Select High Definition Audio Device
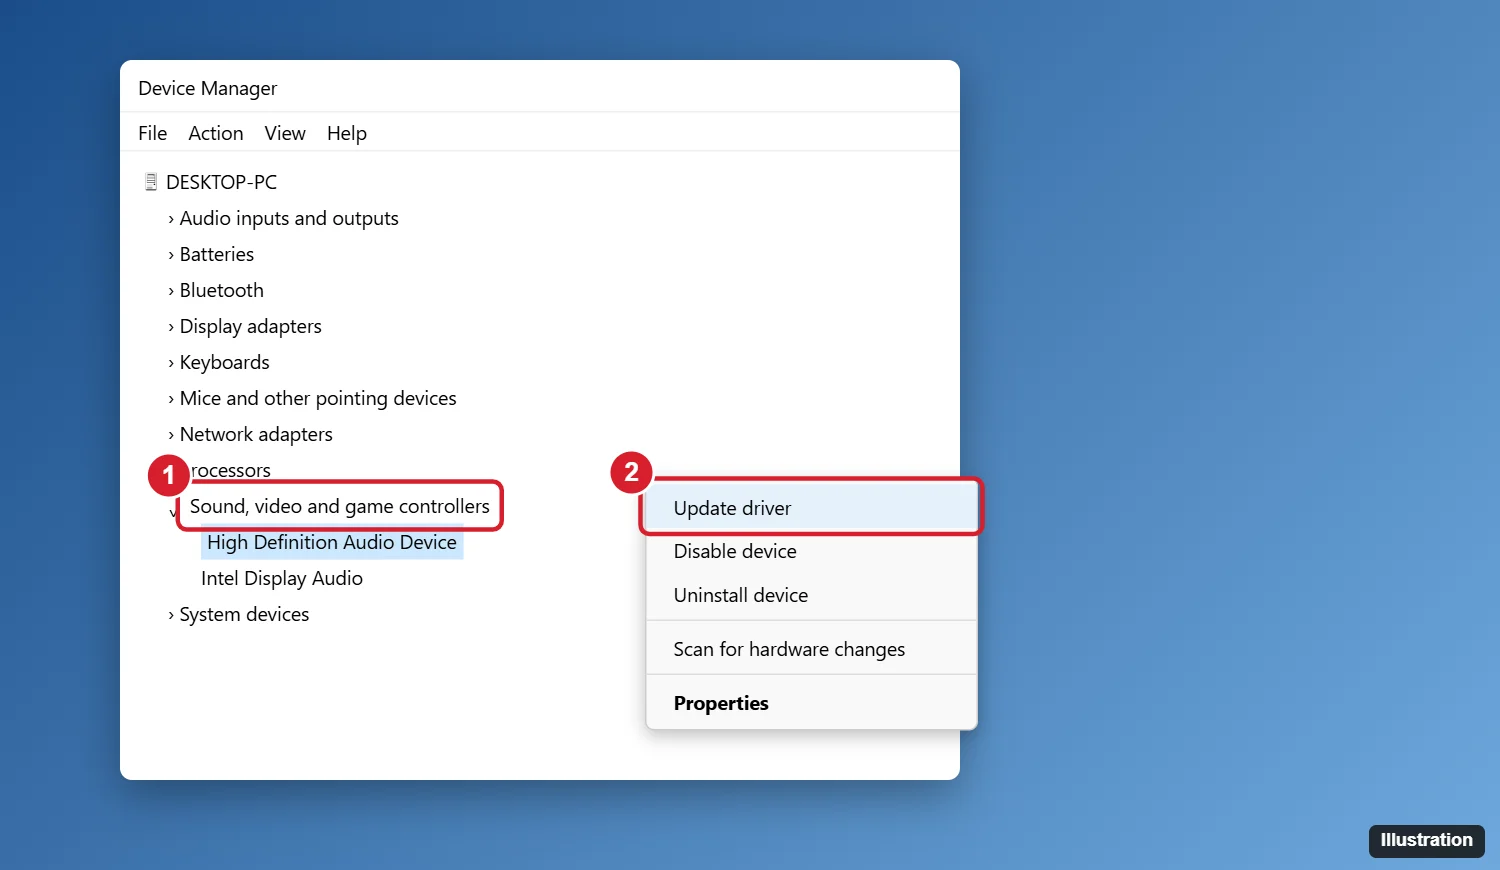 point(332,542)
